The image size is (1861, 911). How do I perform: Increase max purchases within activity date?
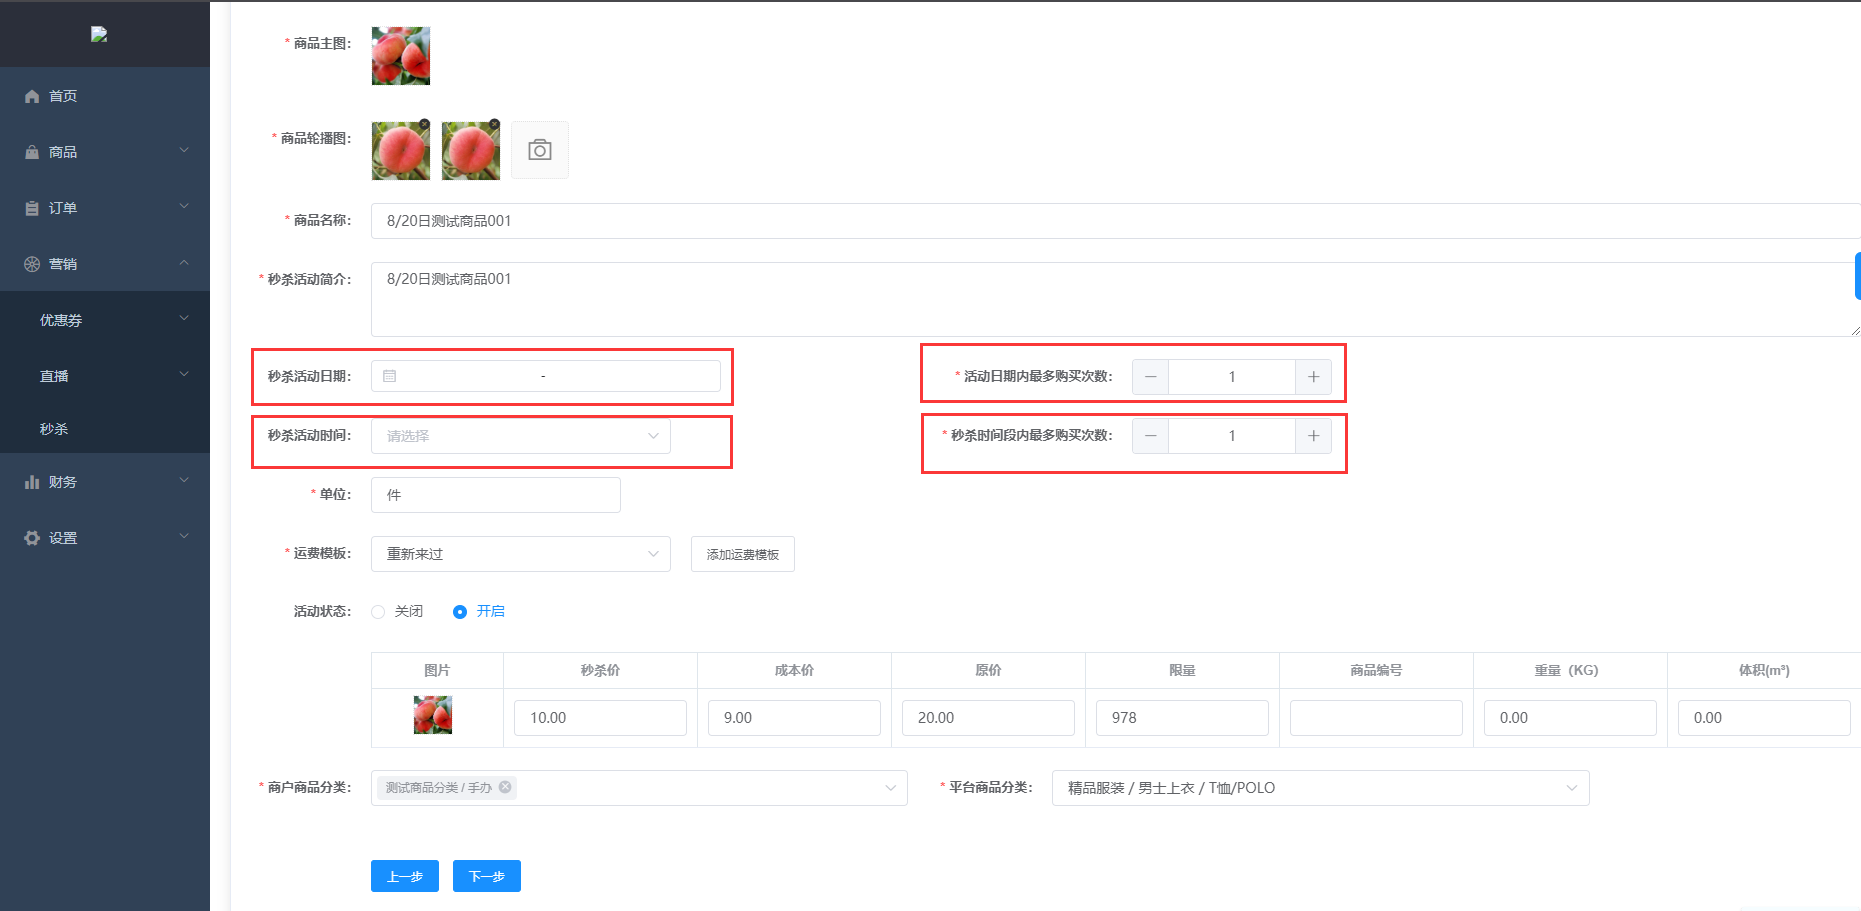(x=1313, y=377)
